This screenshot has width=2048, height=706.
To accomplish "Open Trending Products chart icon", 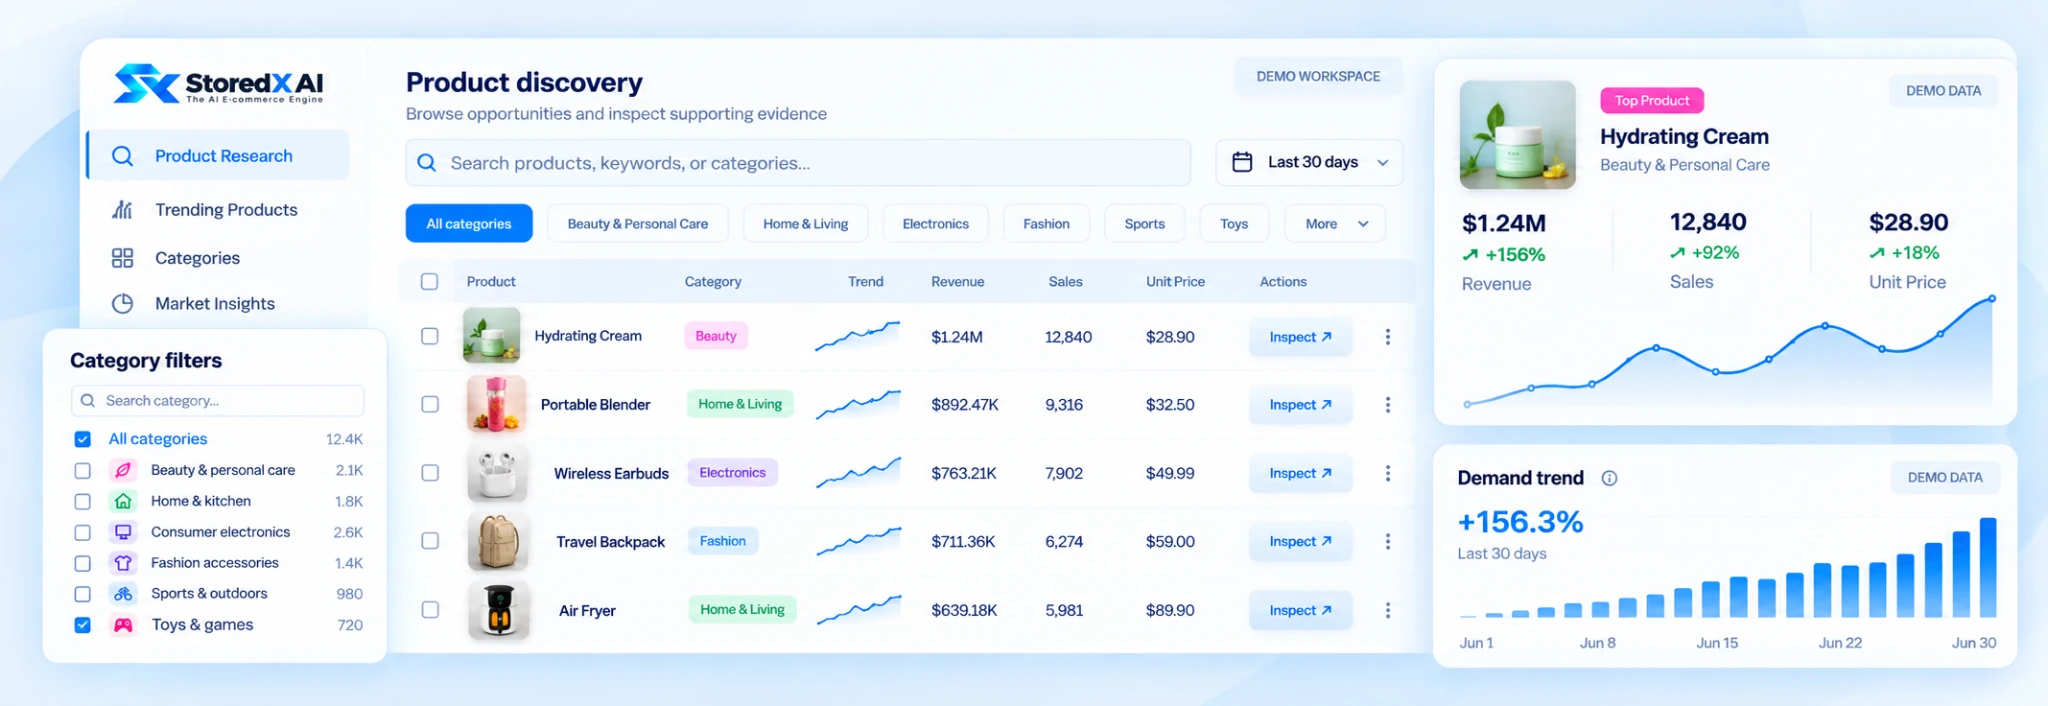I will coord(122,210).
